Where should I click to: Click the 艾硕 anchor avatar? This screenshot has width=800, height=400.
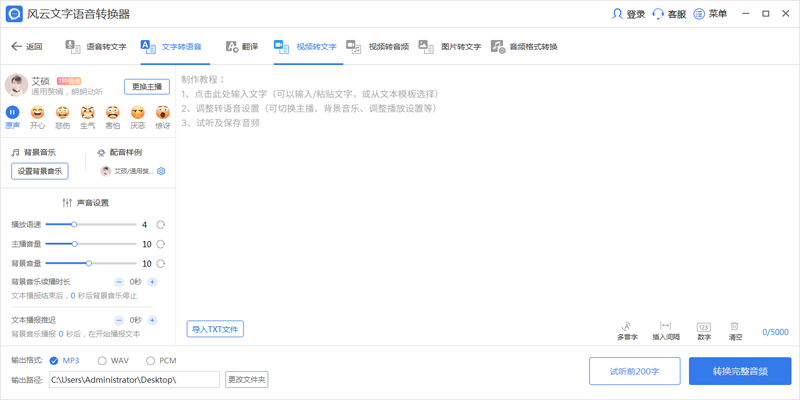click(x=16, y=85)
